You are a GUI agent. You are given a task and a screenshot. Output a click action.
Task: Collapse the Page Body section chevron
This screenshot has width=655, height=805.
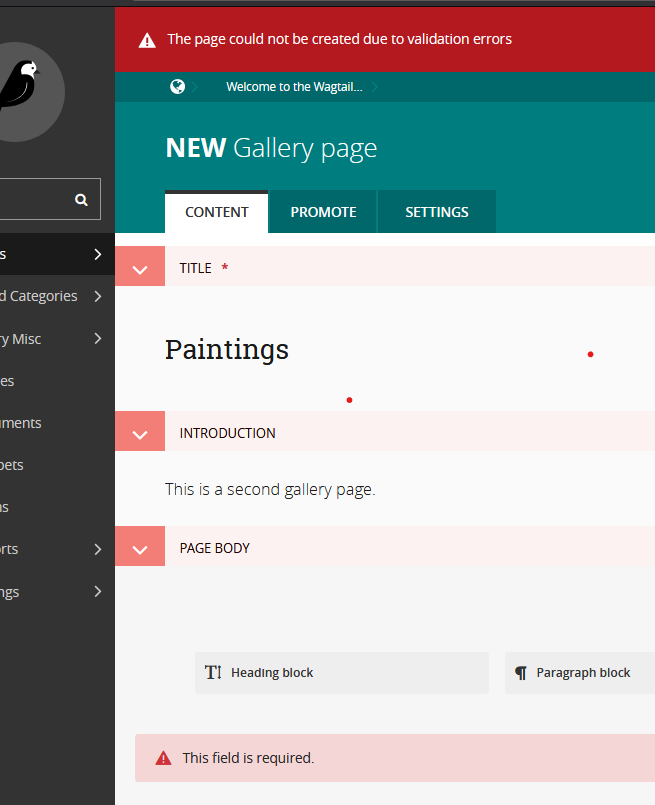pos(140,546)
